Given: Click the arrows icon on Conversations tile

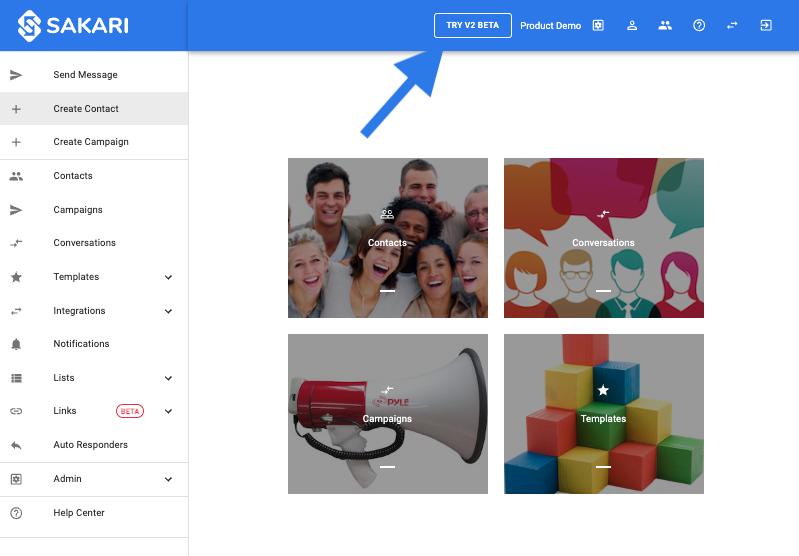Looking at the screenshot, I should pos(603,215).
